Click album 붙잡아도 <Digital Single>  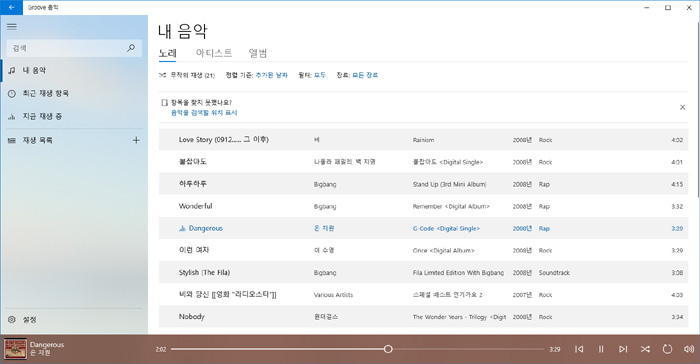point(448,162)
